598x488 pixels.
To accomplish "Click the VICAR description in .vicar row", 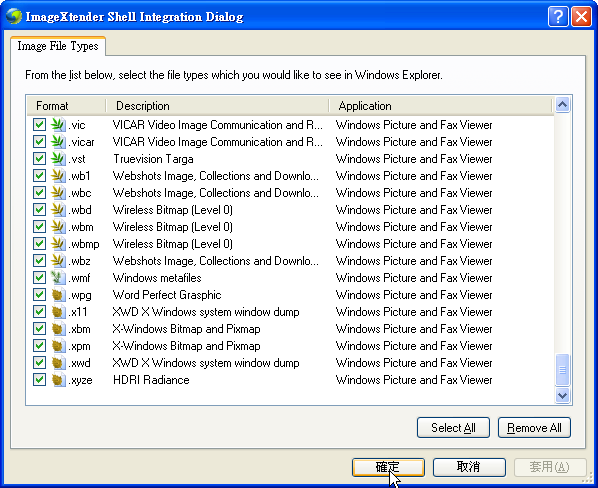I will (x=217, y=142).
